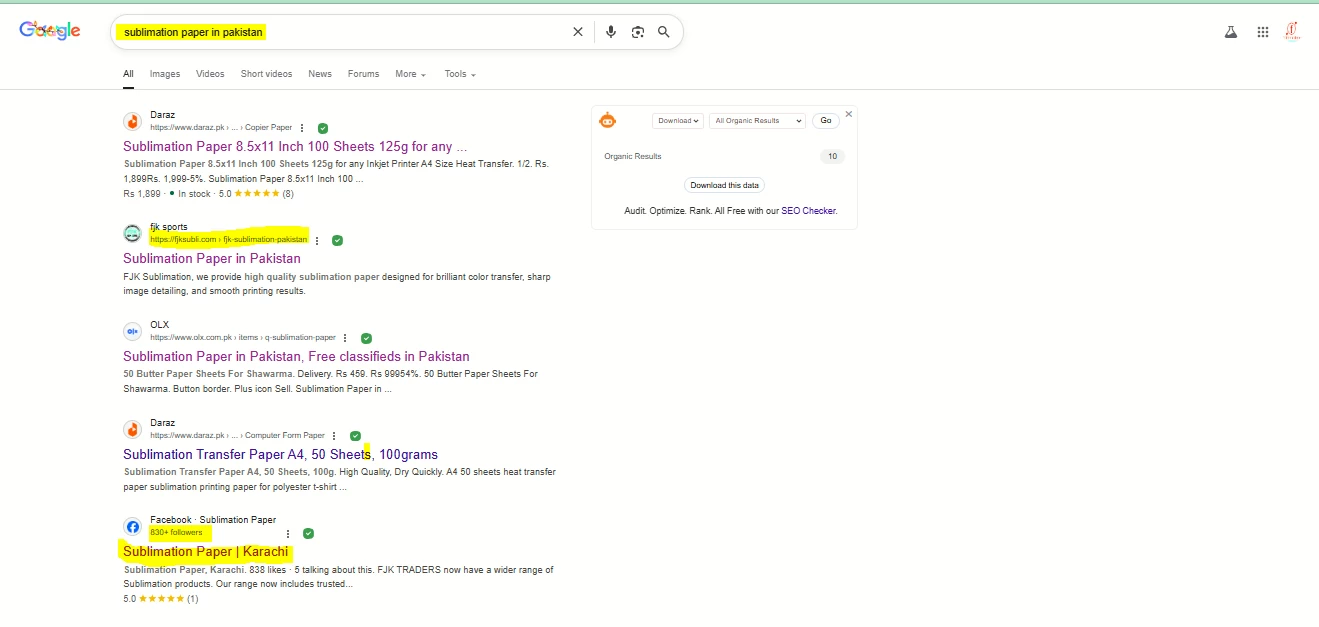1319x627 pixels.
Task: Click the orange robot icon in the widget
Action: [x=608, y=120]
